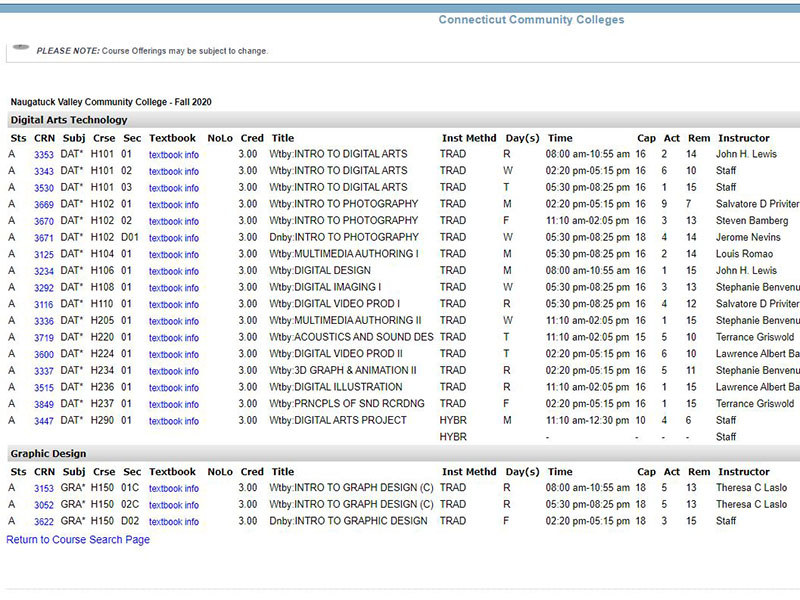Textbook info for Prncpls of Snd Rcrdng

[174, 405]
